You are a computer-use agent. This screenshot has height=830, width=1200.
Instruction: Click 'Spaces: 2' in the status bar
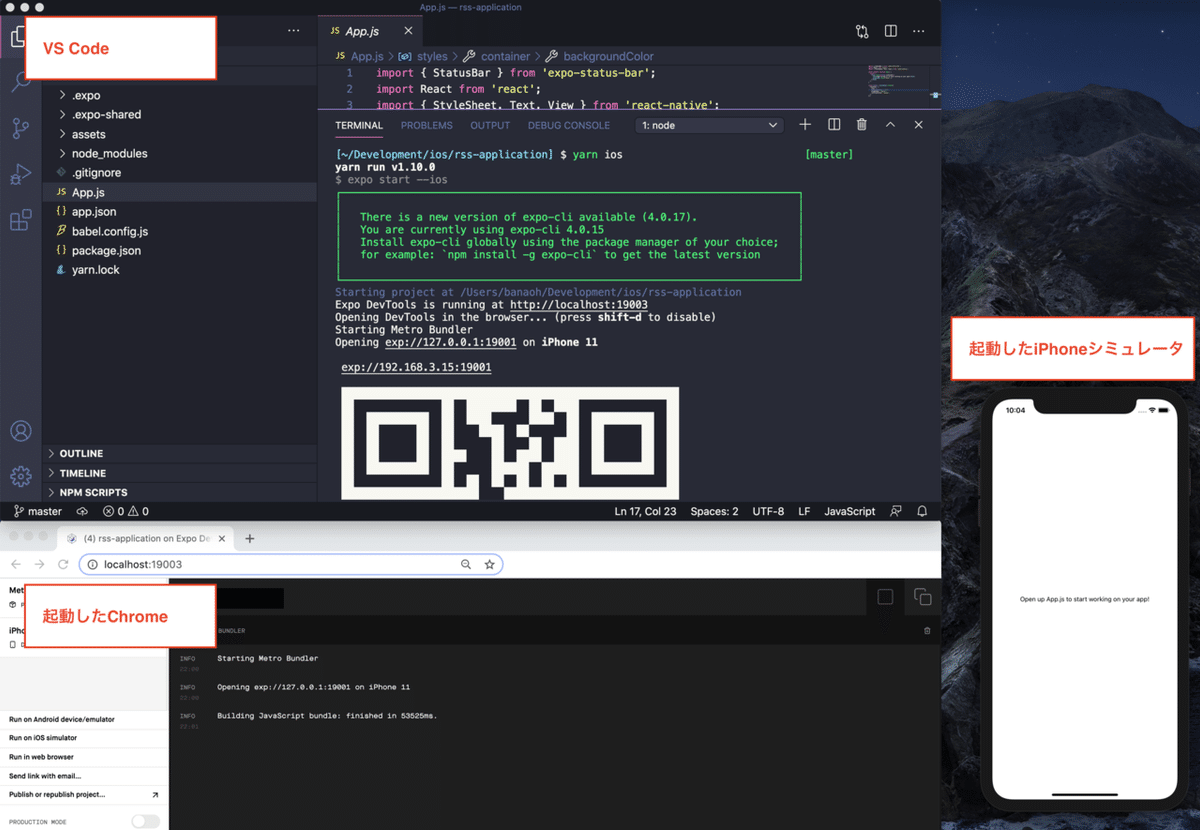[714, 511]
